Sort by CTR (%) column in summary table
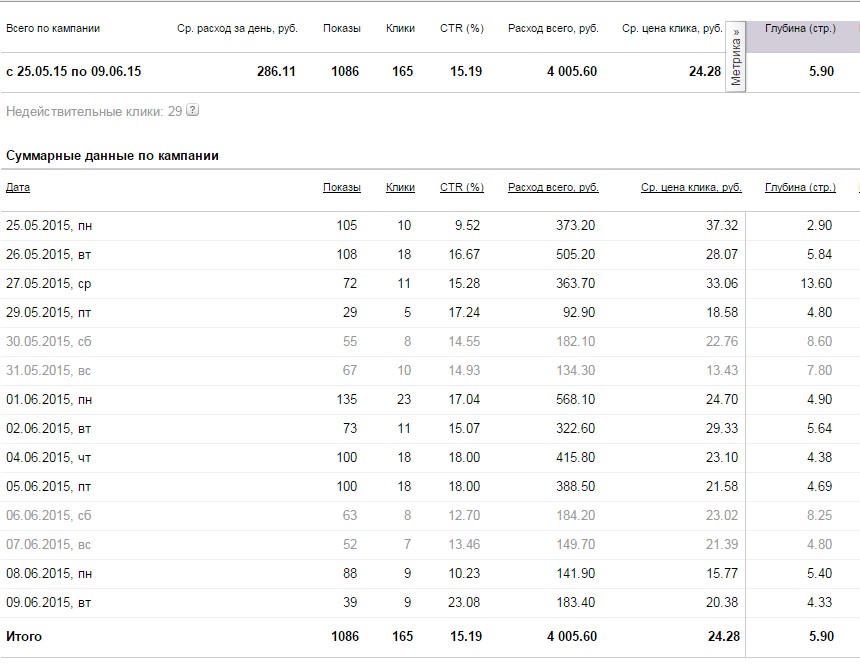The width and height of the screenshot is (860, 667). click(461, 187)
